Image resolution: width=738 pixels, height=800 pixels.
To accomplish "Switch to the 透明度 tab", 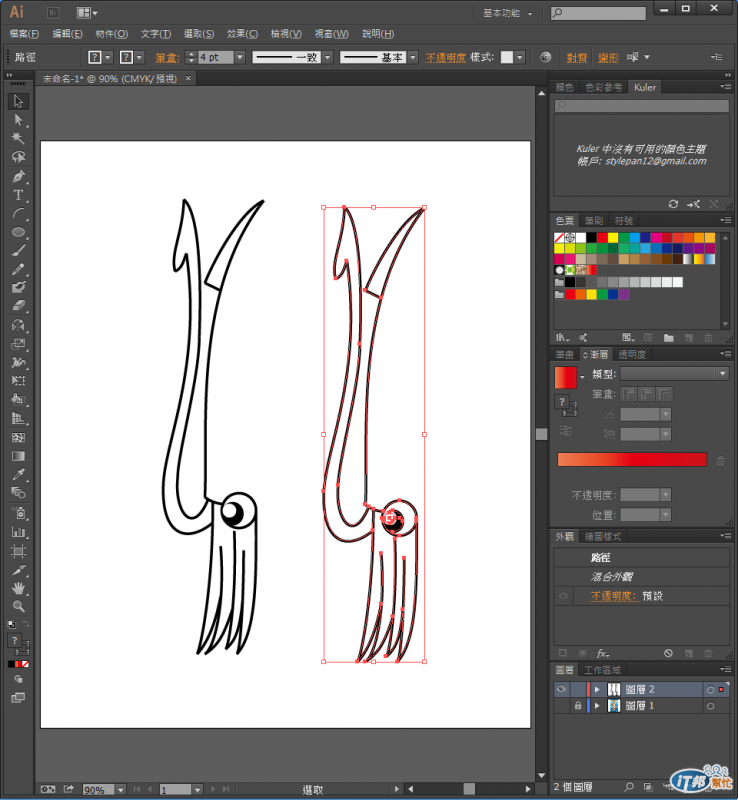I will [x=632, y=354].
